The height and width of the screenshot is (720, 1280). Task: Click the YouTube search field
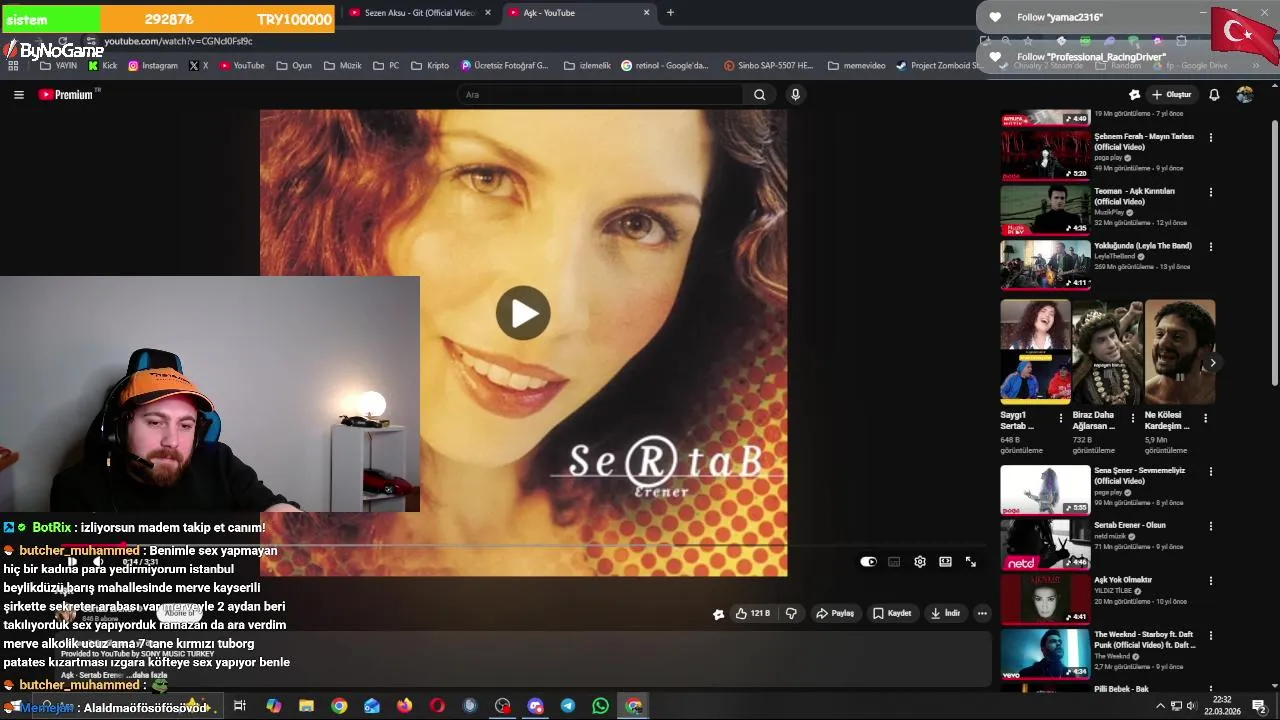tap(599, 95)
